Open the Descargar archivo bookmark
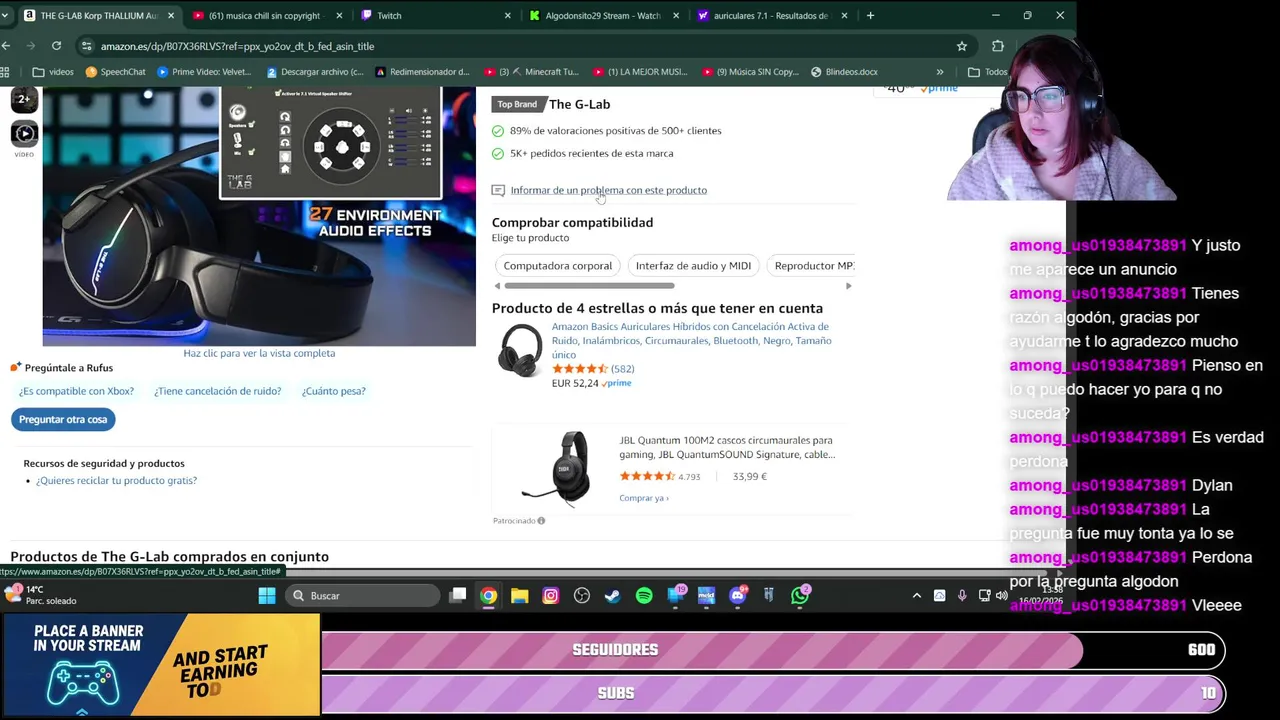This screenshot has height=720, width=1280. (314, 72)
